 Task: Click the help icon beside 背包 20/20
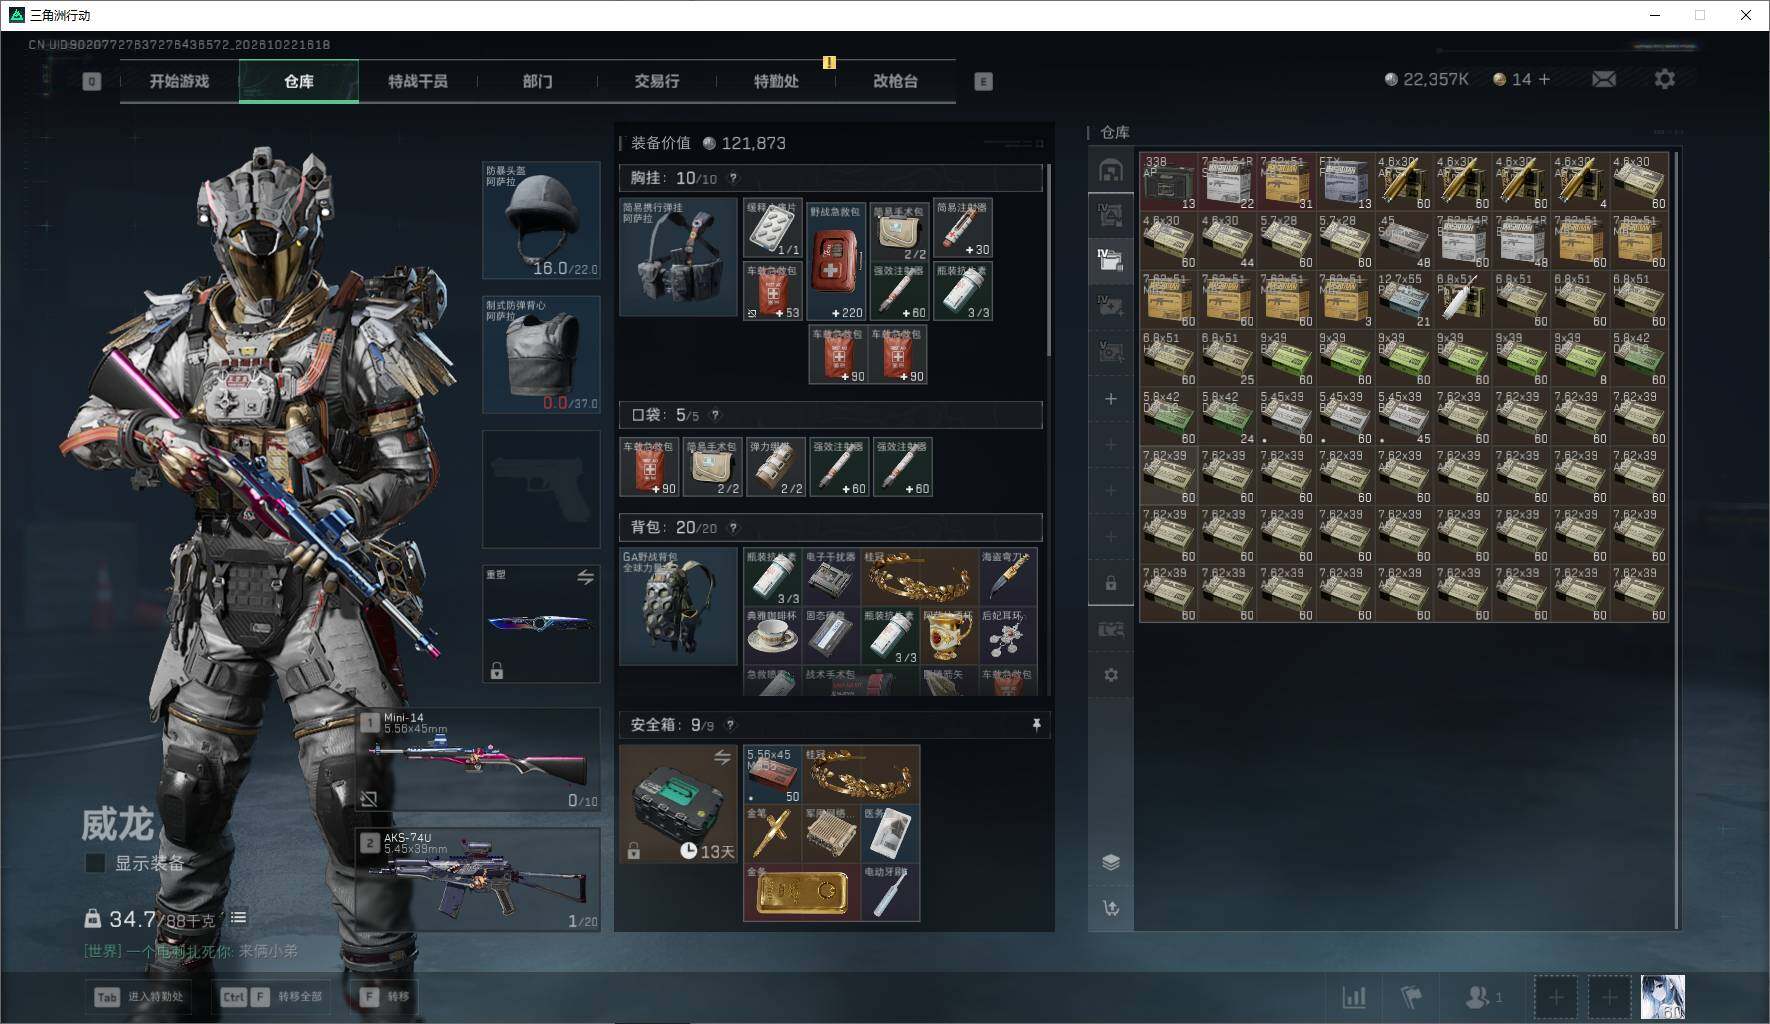pos(733,527)
